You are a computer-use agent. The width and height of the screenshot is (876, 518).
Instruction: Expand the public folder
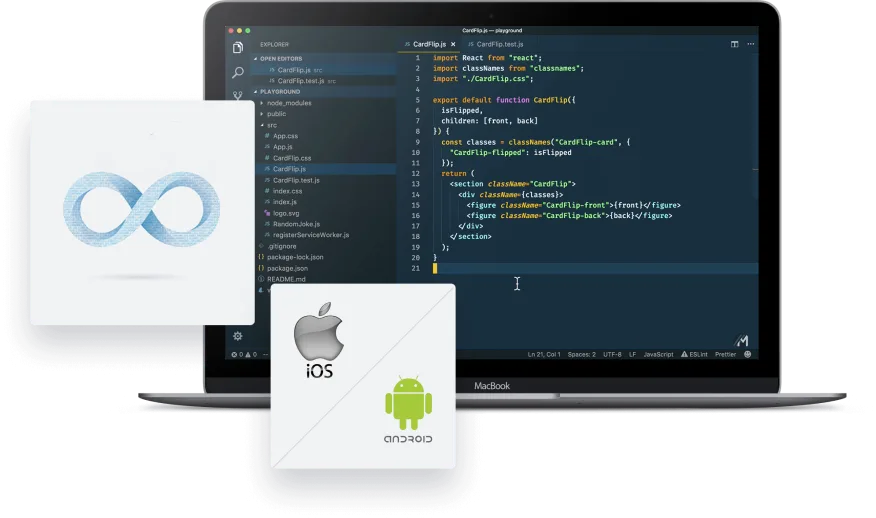pyautogui.click(x=276, y=114)
